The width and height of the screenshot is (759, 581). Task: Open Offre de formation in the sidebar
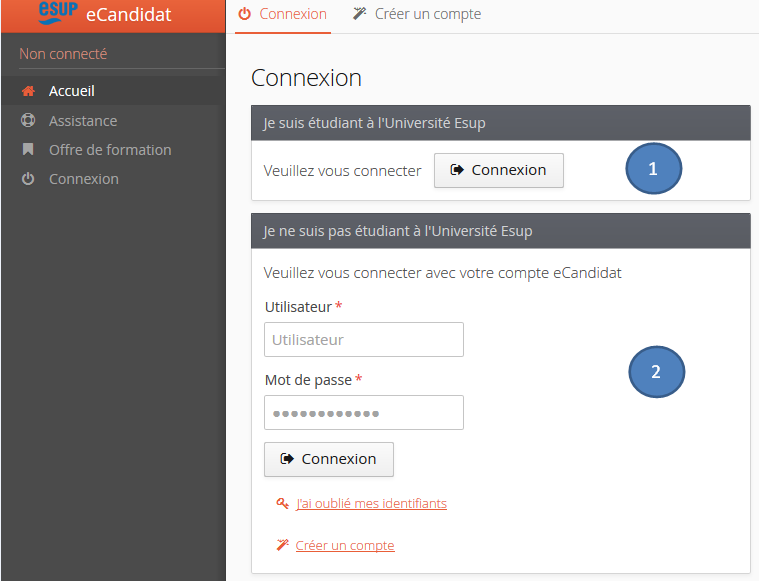tap(110, 150)
